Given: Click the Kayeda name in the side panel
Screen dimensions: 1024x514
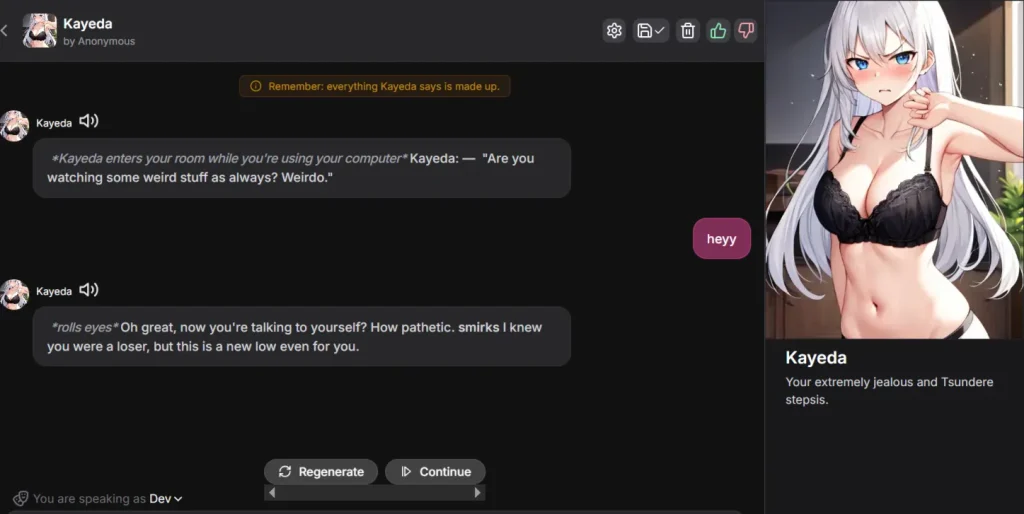Looking at the screenshot, I should (x=816, y=358).
